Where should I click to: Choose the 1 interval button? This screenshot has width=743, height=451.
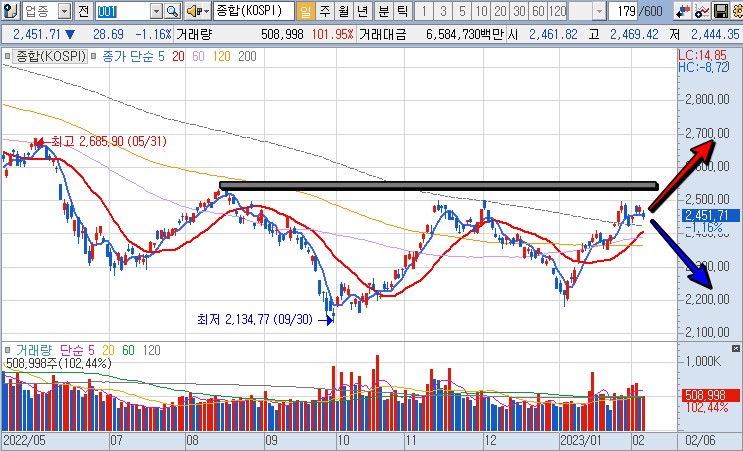(x=424, y=11)
